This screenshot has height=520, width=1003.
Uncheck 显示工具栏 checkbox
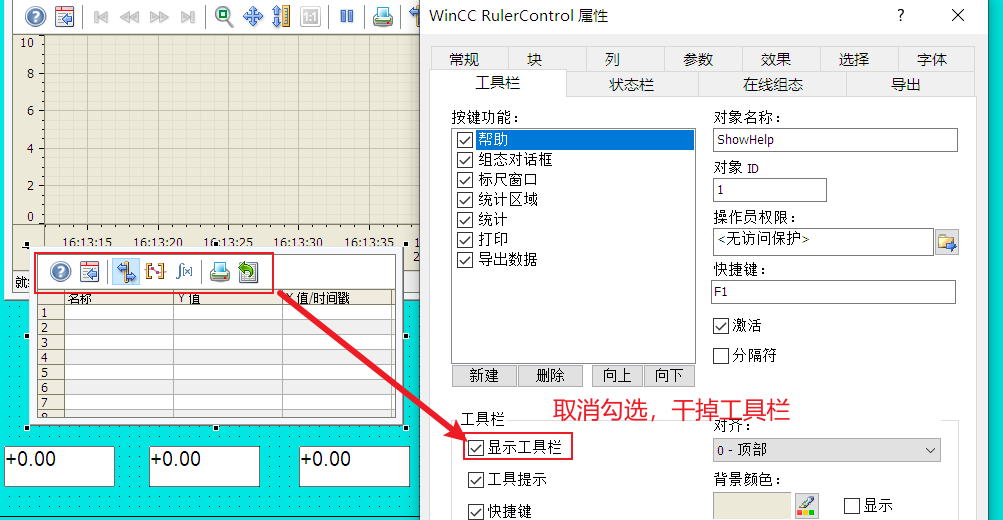point(475,448)
